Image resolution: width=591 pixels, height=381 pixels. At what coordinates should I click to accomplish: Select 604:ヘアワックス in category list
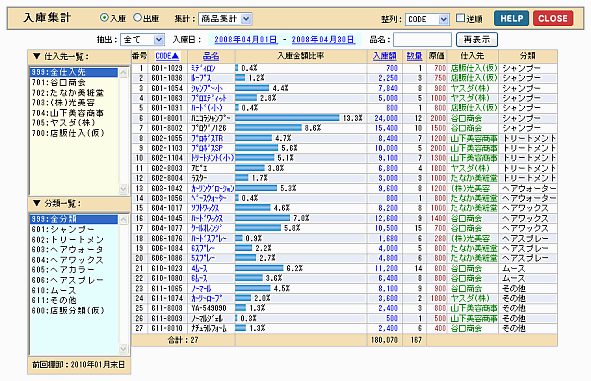pos(74,260)
